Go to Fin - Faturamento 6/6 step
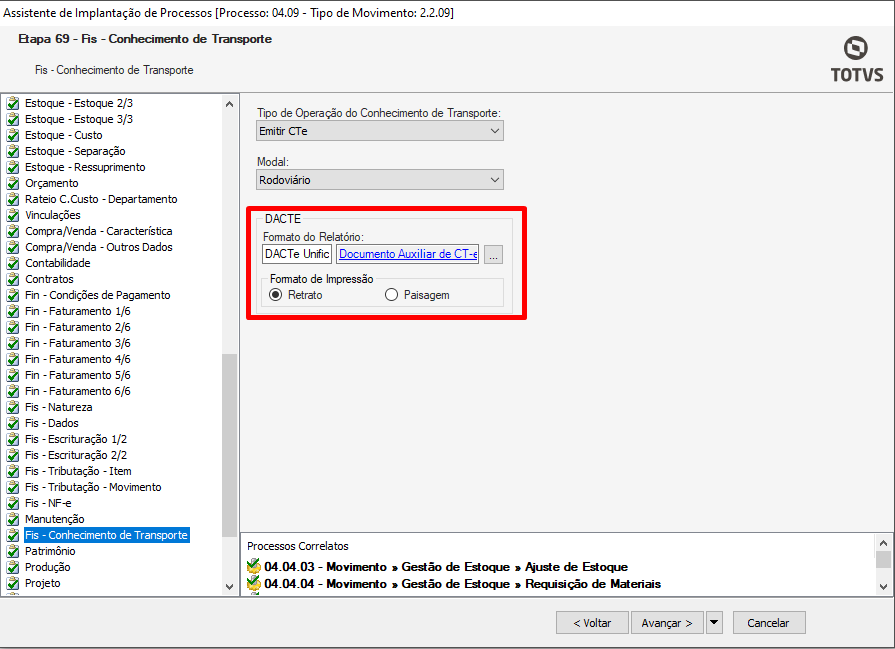 (x=78, y=391)
